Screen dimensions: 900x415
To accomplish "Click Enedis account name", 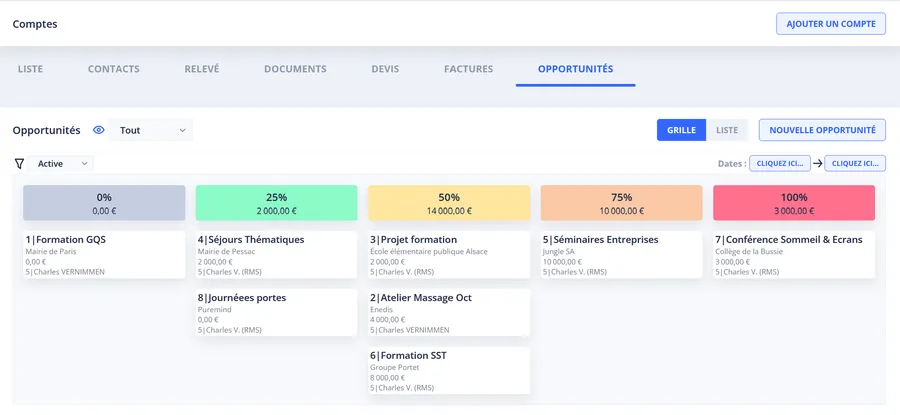I will click(382, 309).
